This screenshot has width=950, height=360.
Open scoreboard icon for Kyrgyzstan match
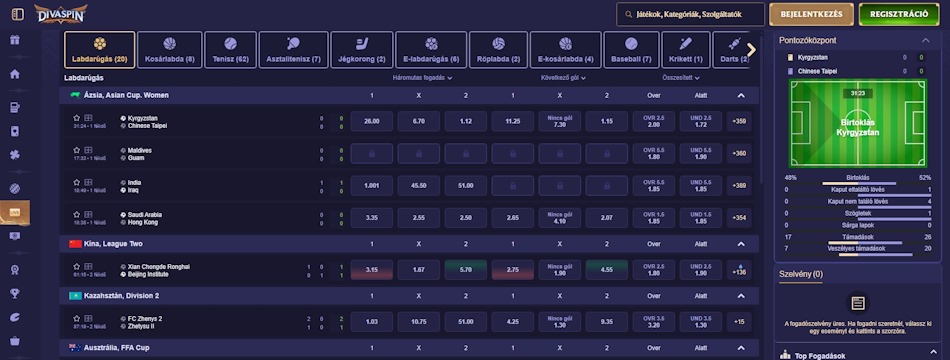click(88, 118)
